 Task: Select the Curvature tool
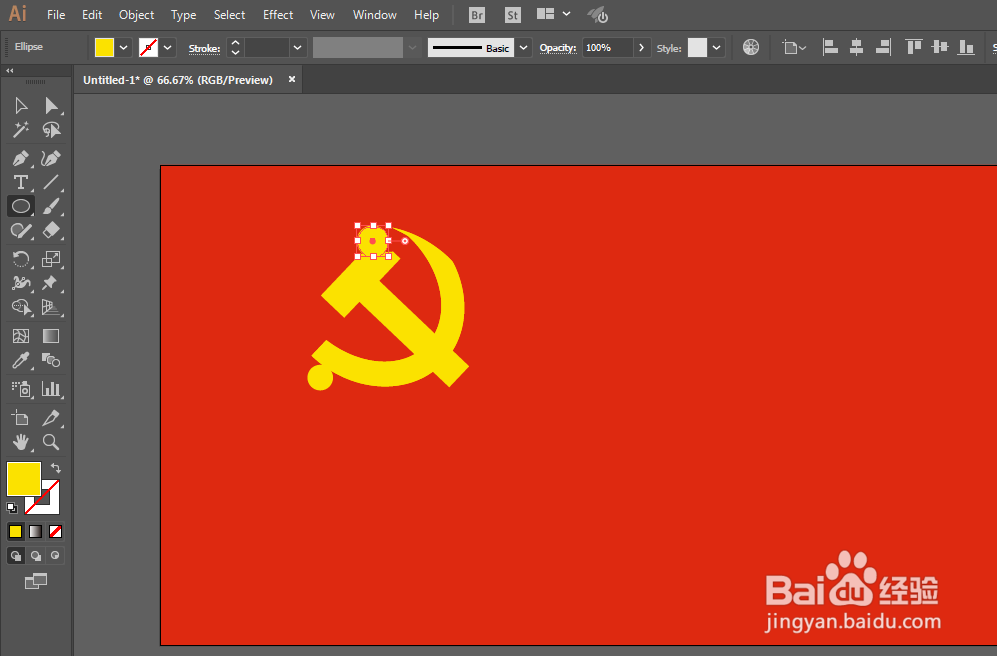51,158
